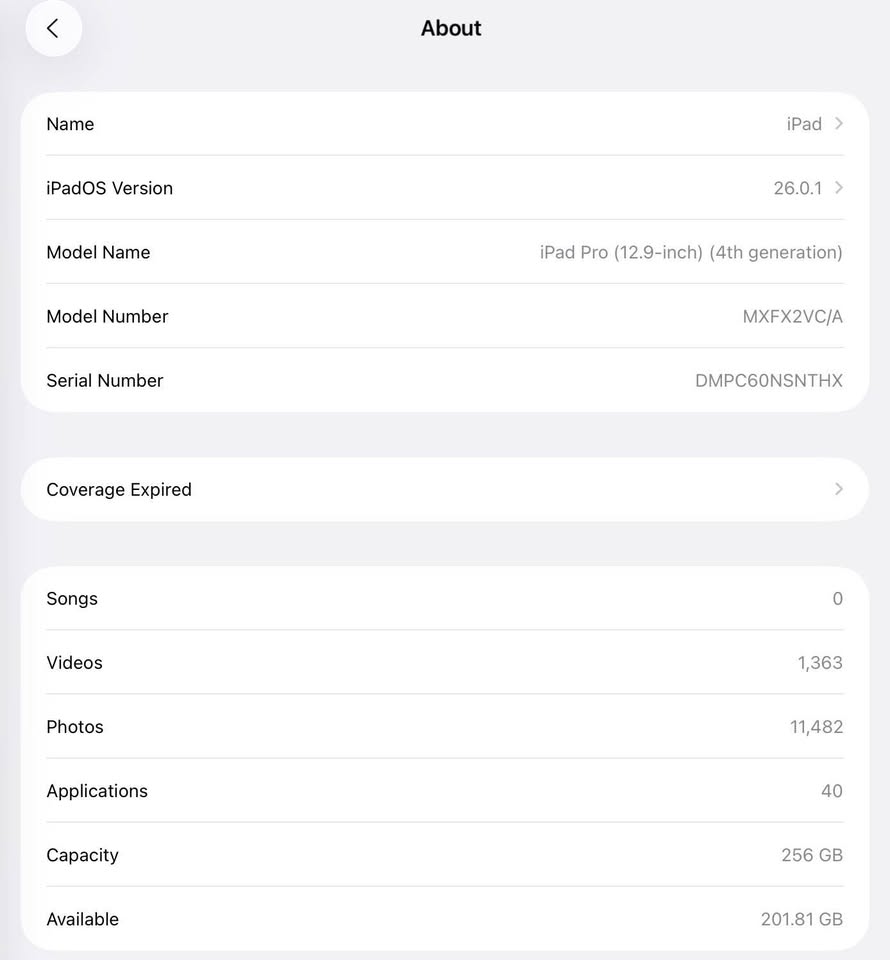
Task: Click the About page title
Action: point(451,28)
